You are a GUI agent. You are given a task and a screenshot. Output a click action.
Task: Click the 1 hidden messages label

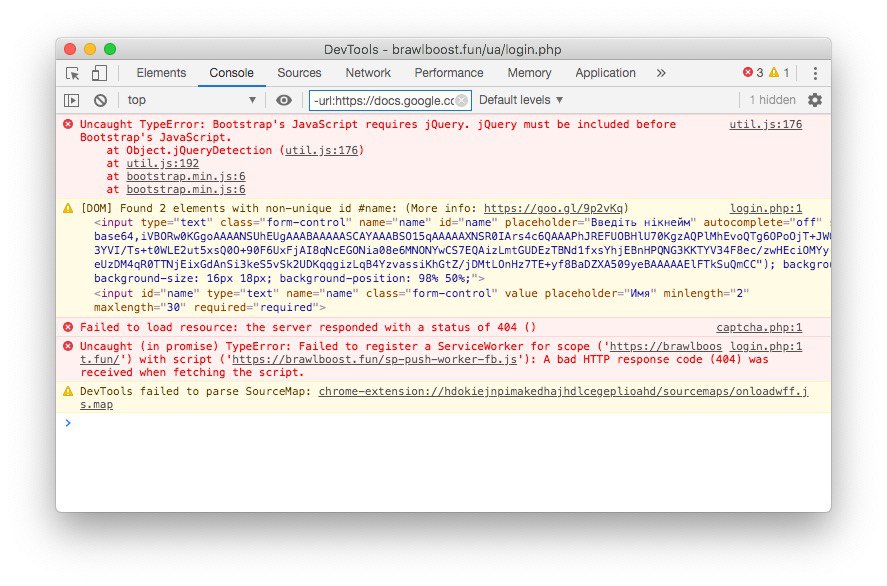click(773, 100)
